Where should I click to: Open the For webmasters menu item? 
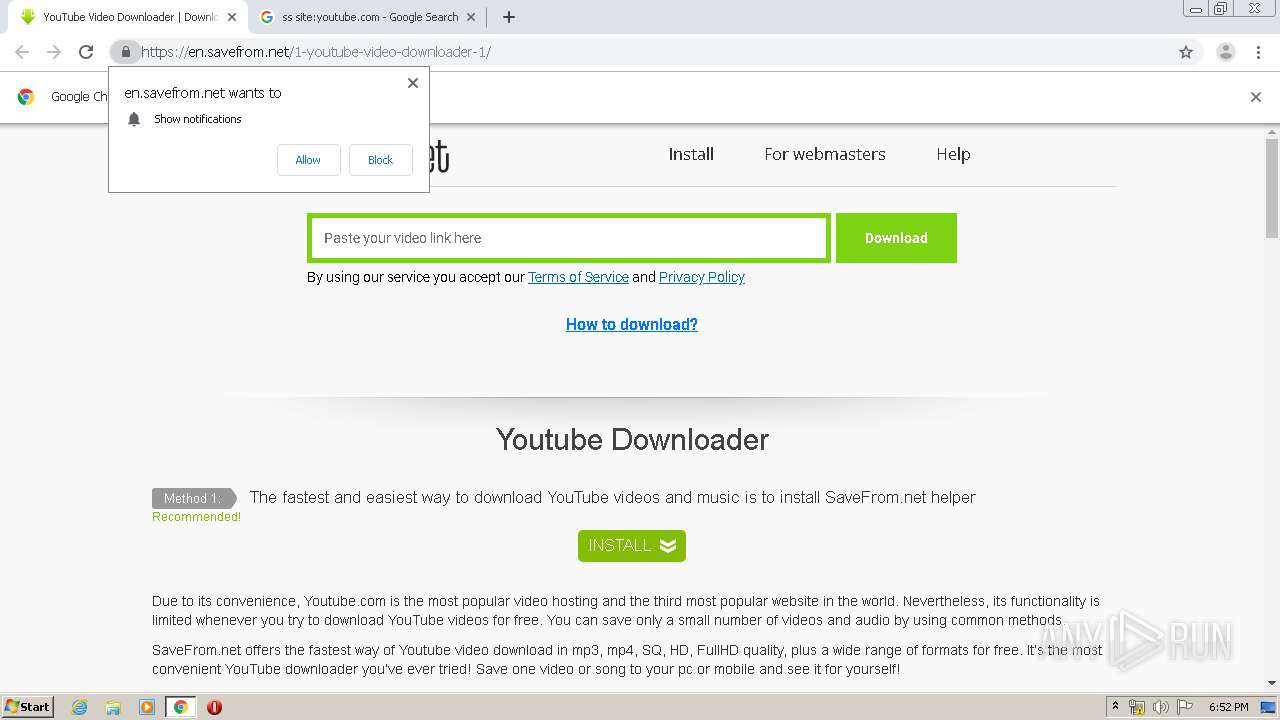(825, 154)
